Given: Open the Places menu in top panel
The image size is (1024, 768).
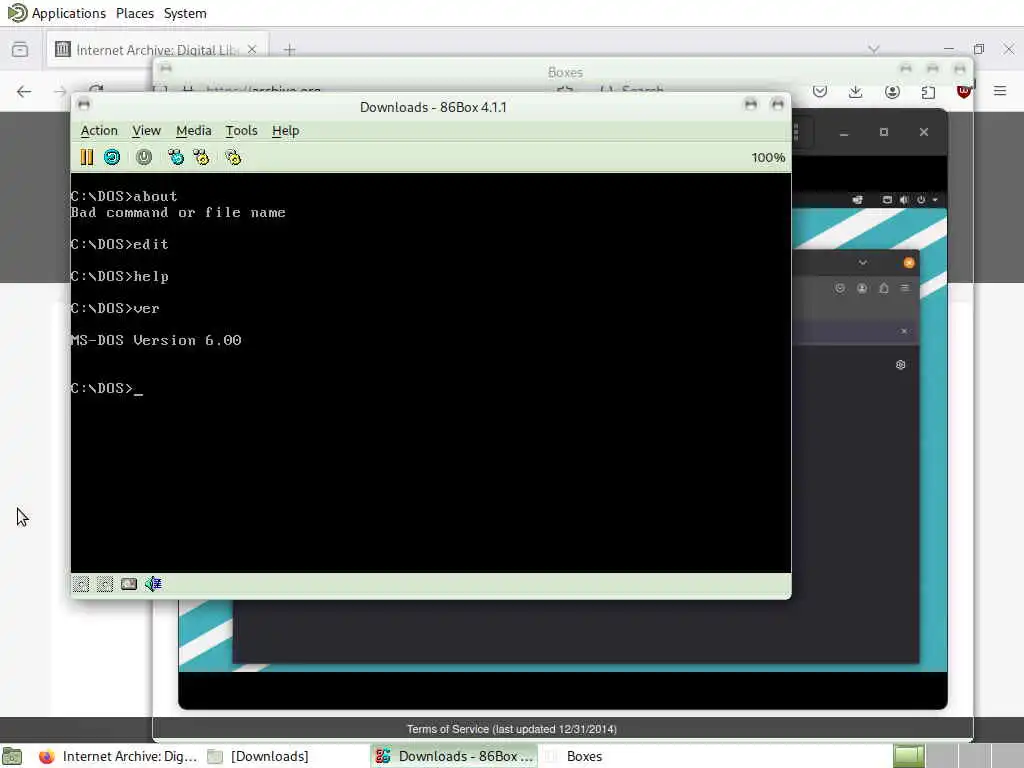Looking at the screenshot, I should pos(135,13).
